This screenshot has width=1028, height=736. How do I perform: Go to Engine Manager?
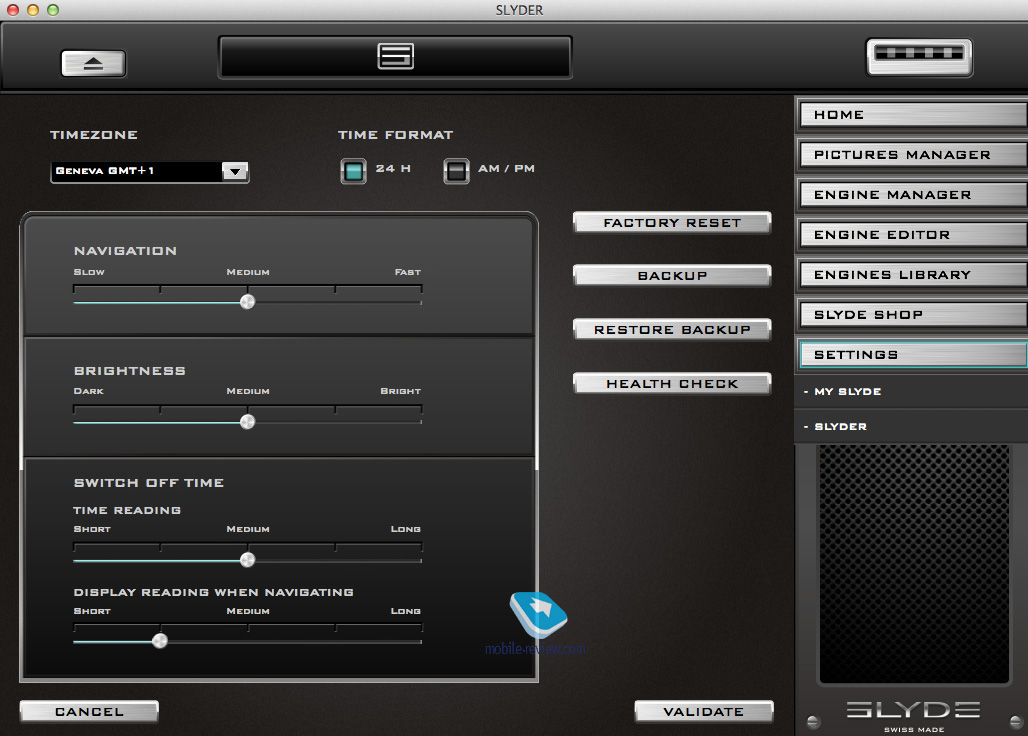[x=913, y=195]
